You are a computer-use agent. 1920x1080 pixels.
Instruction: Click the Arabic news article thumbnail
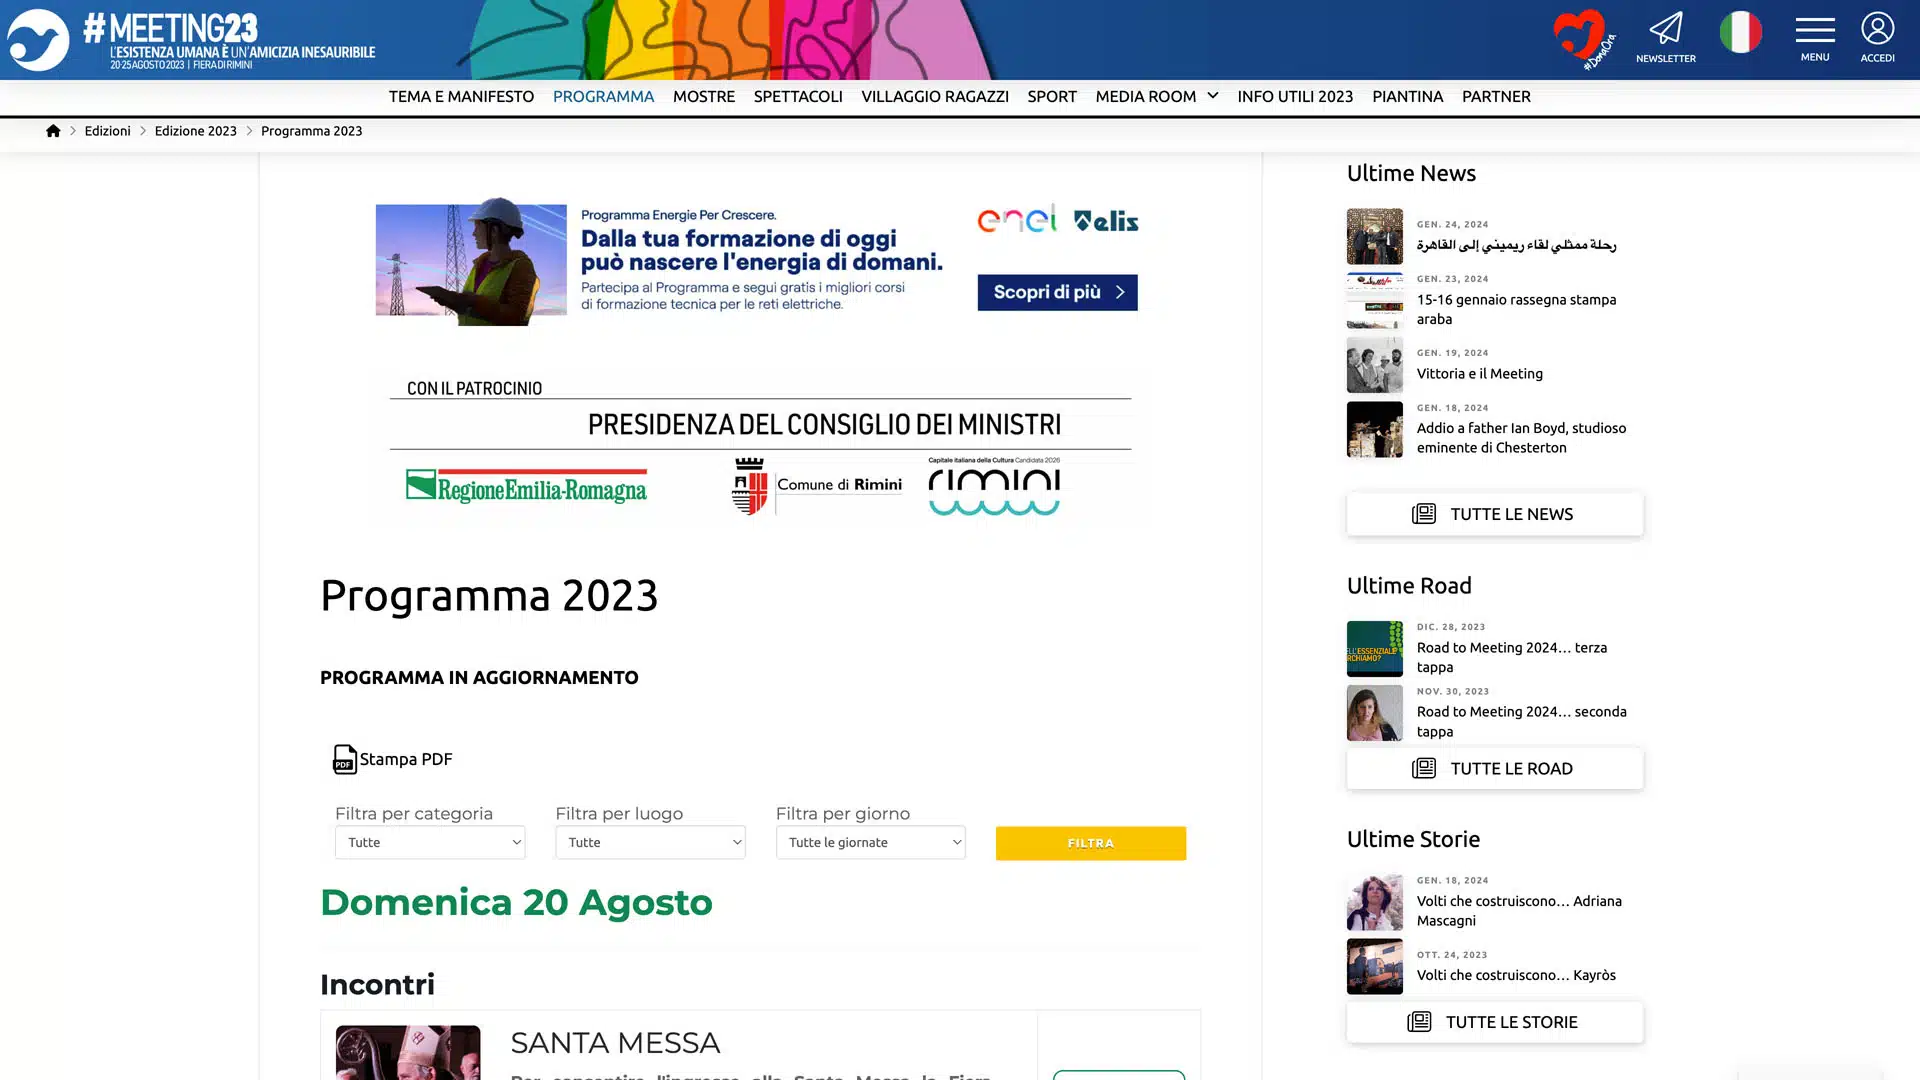(1374, 236)
